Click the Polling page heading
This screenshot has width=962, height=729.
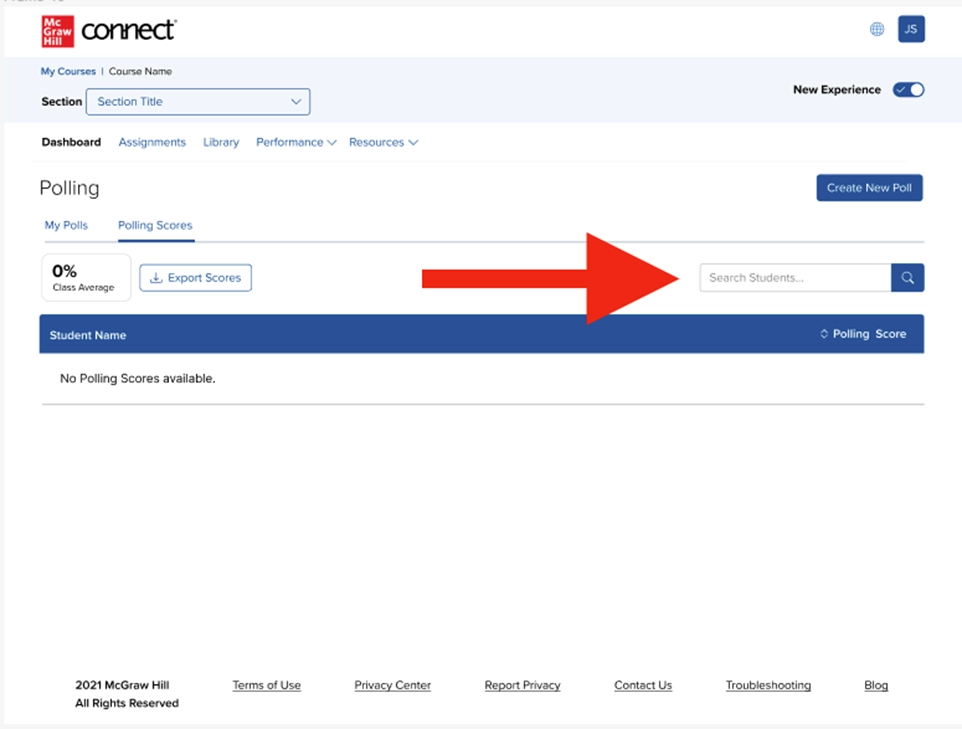pos(69,188)
